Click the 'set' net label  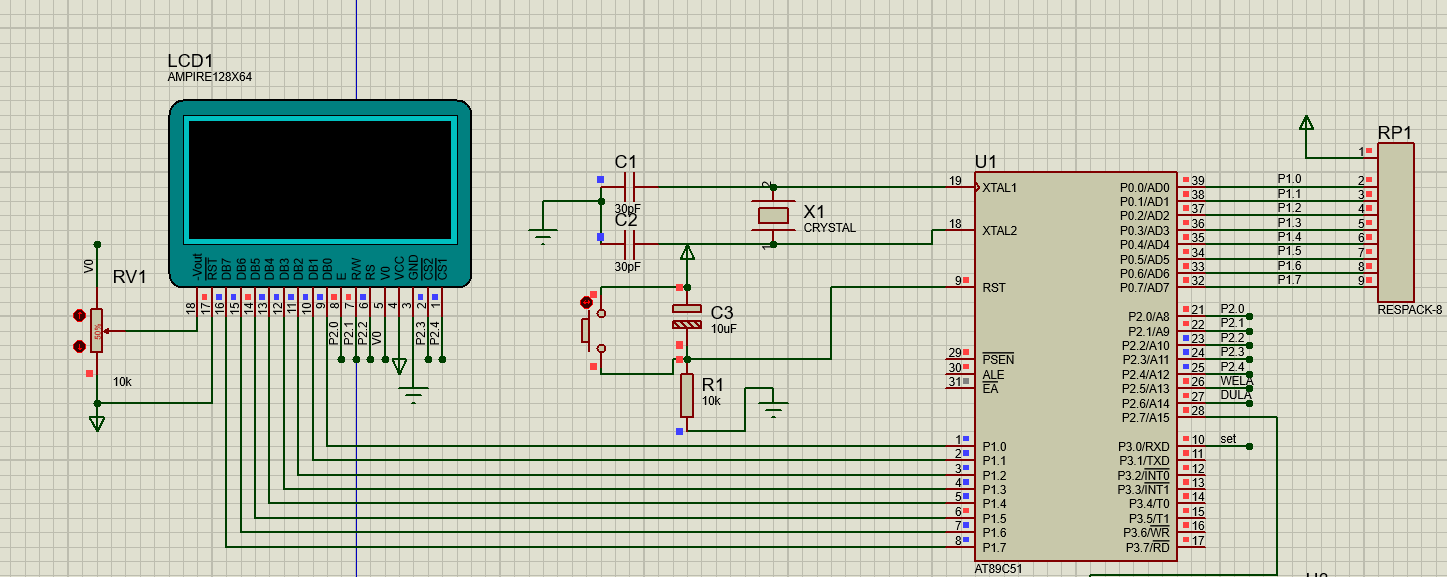(x=1228, y=439)
